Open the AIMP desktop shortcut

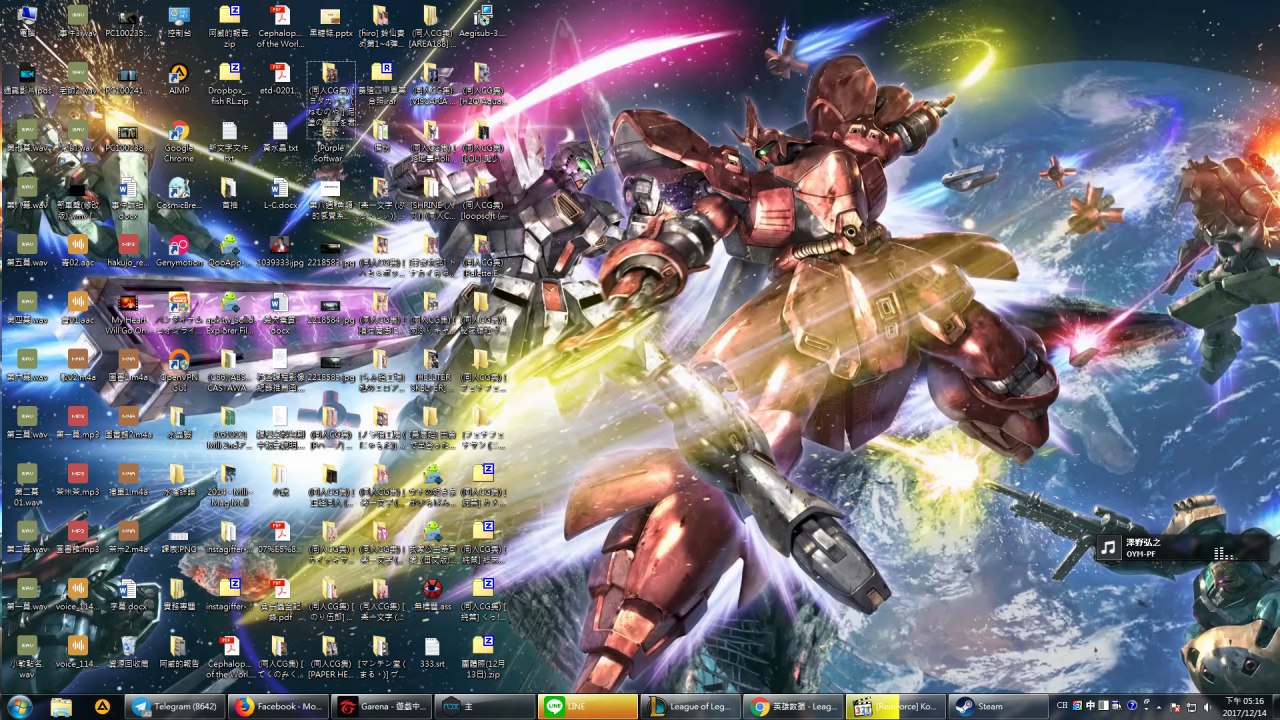click(179, 76)
